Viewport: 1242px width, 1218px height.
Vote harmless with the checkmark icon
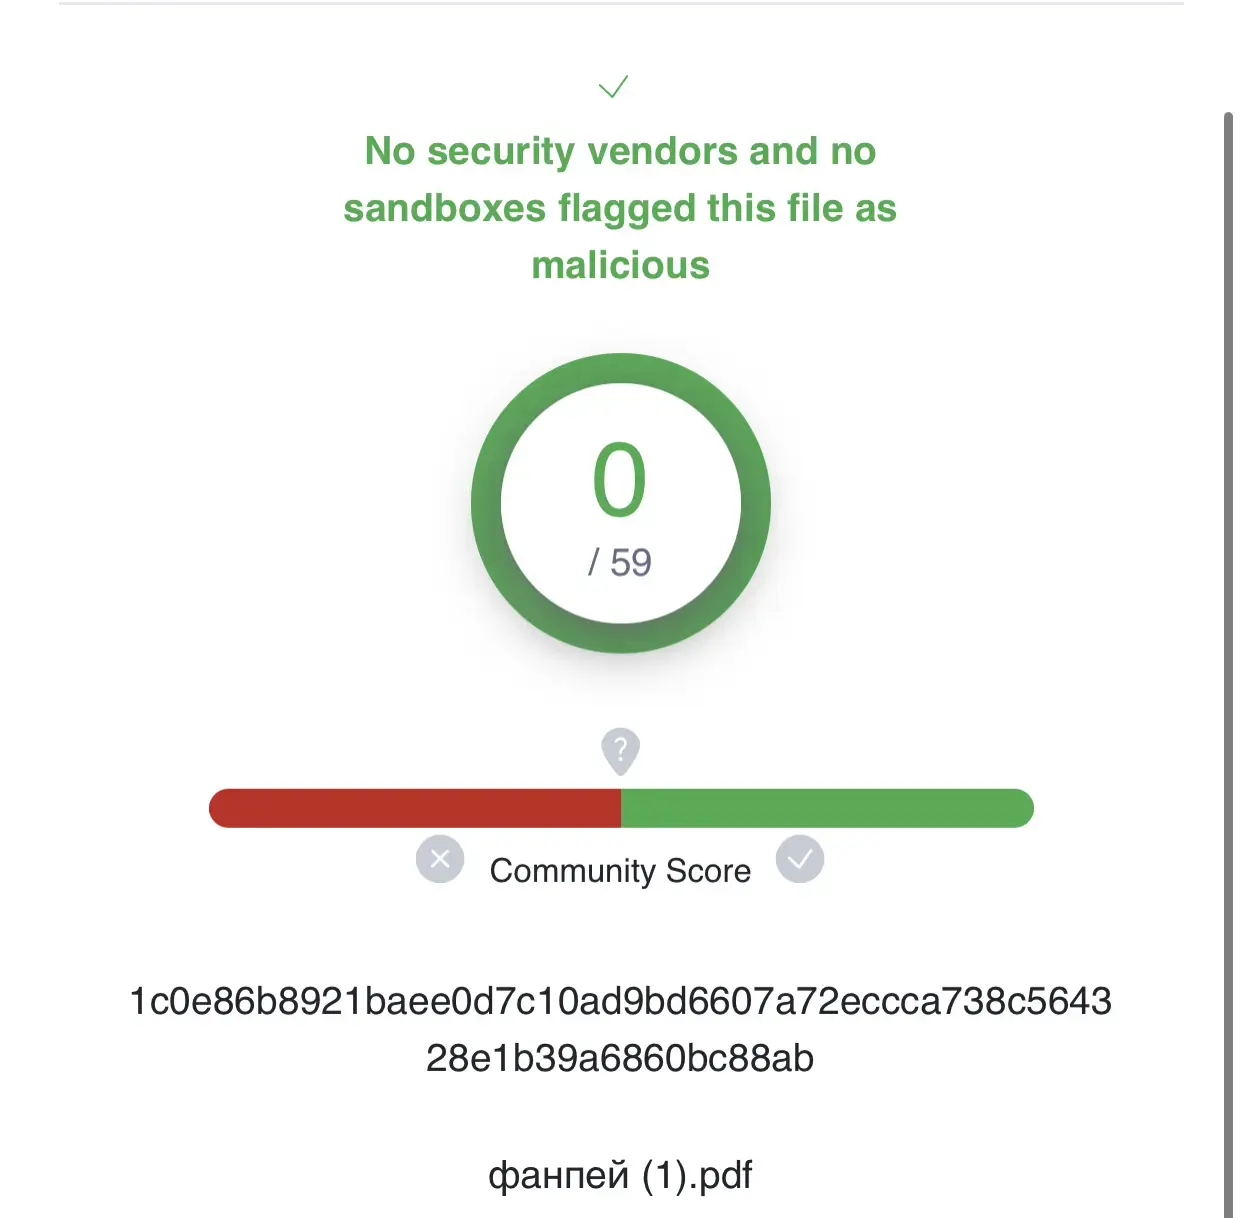coord(800,859)
